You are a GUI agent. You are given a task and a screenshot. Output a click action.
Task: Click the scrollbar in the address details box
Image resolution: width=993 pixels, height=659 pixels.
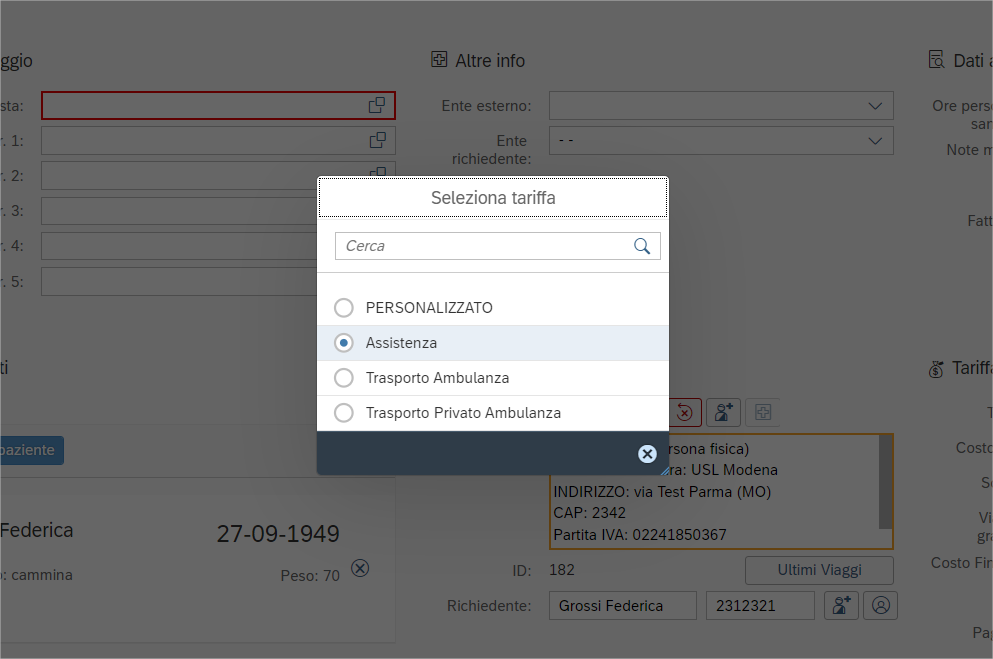(885, 482)
